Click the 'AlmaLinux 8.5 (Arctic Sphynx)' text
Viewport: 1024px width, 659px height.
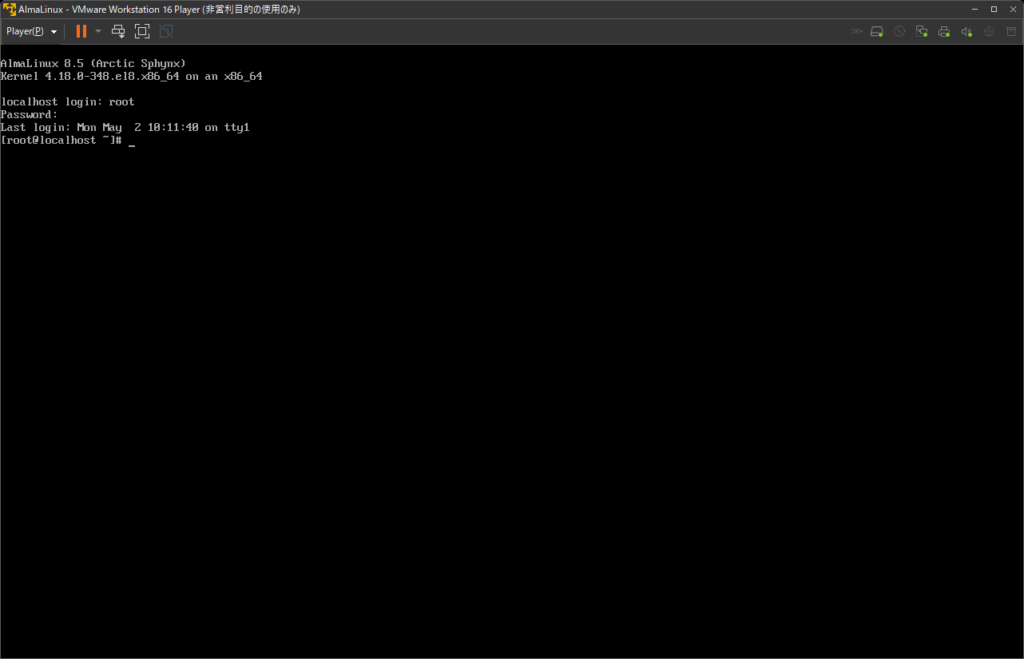(93, 63)
